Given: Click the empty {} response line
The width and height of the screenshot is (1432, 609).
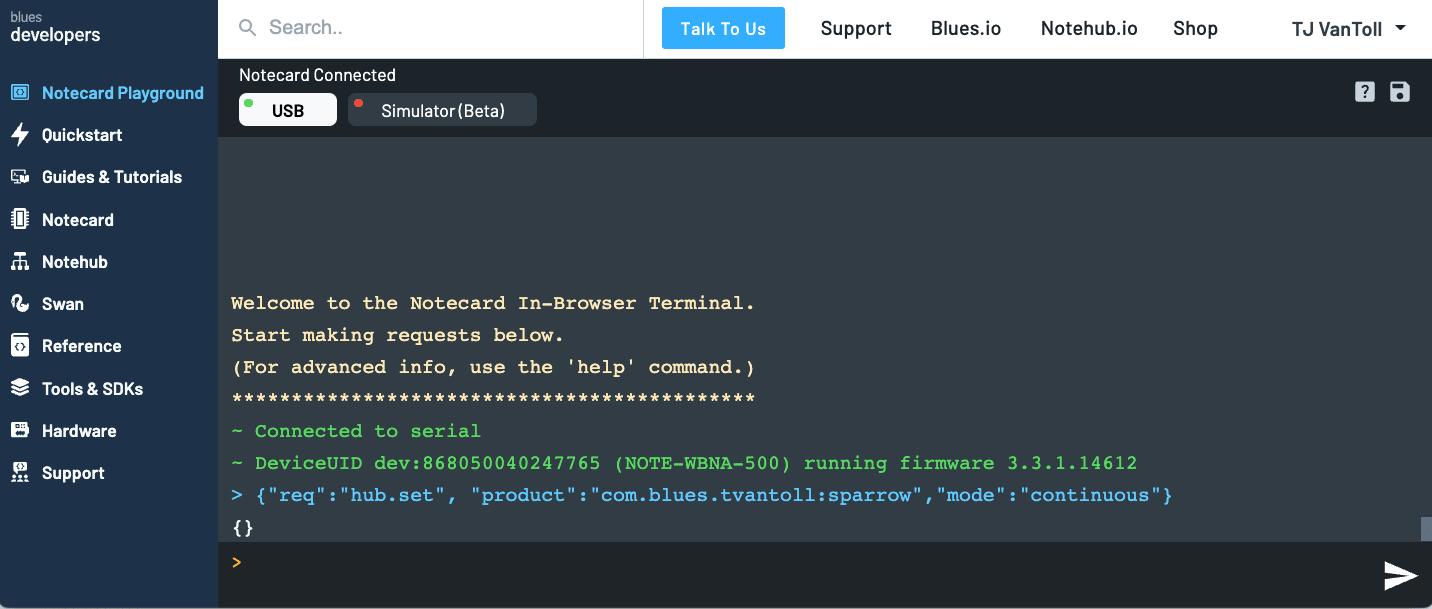Looking at the screenshot, I should (x=243, y=527).
